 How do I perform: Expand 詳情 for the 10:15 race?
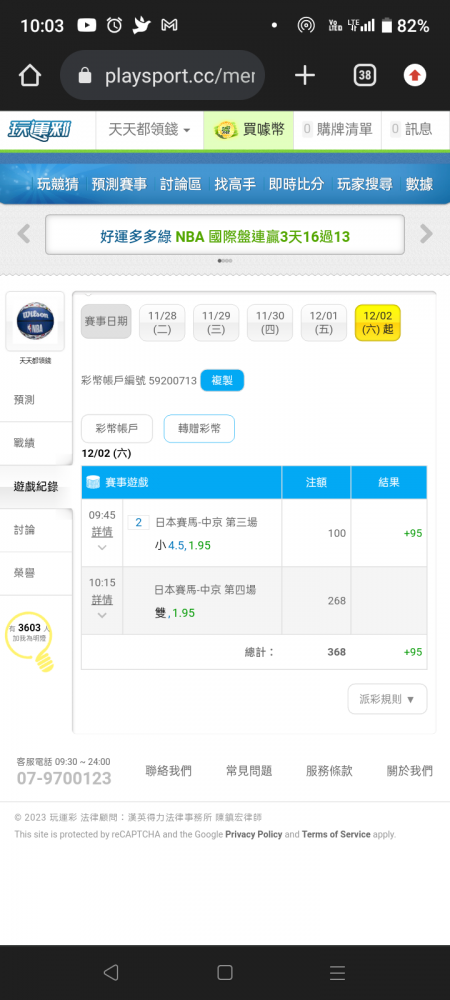point(102,600)
